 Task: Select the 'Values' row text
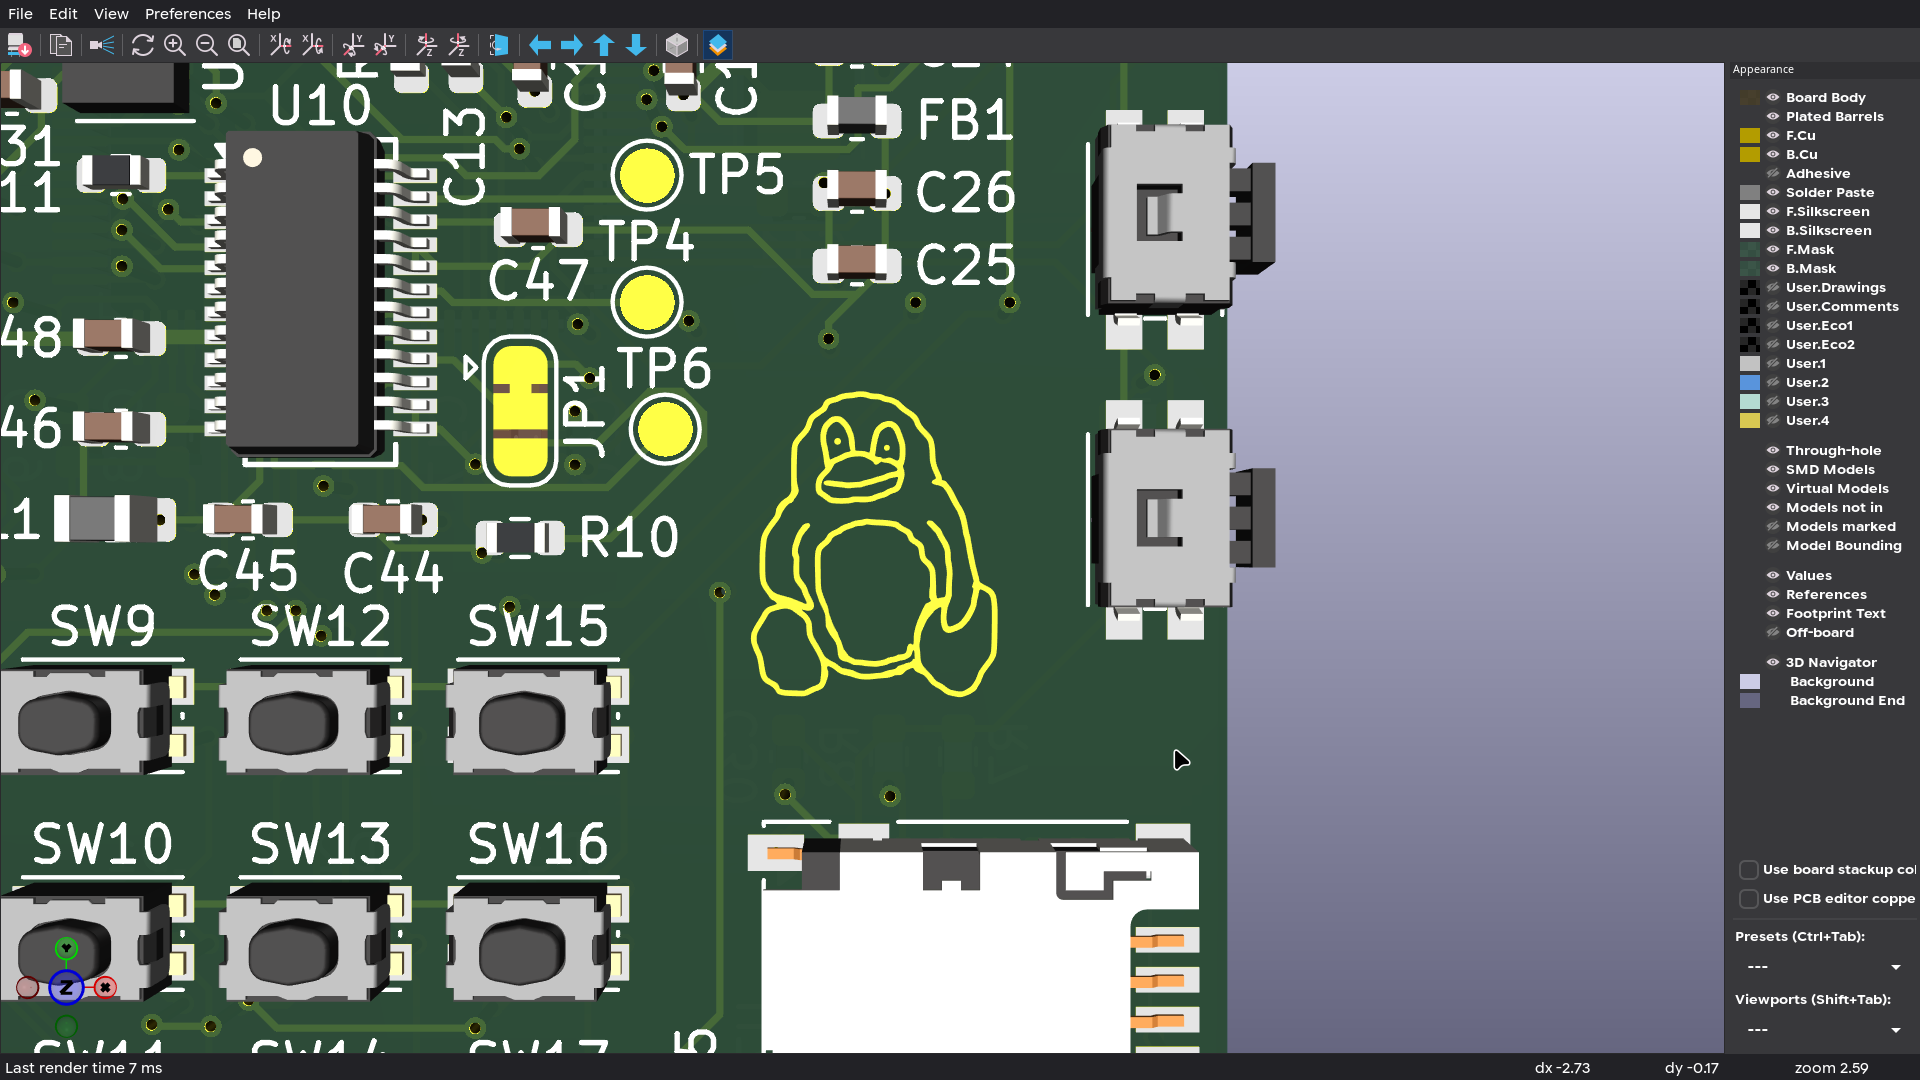1809,575
